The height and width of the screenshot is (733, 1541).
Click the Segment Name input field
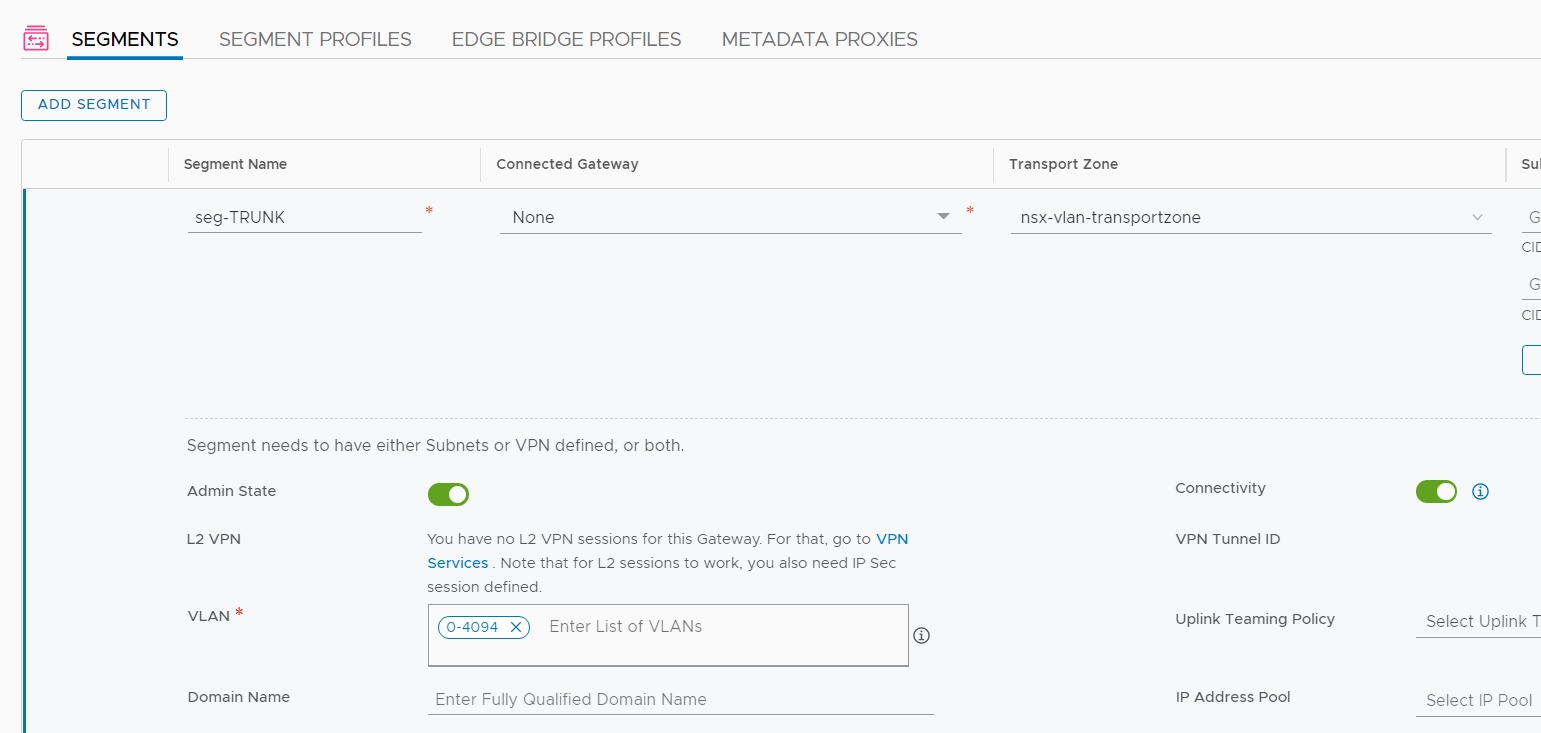304,217
